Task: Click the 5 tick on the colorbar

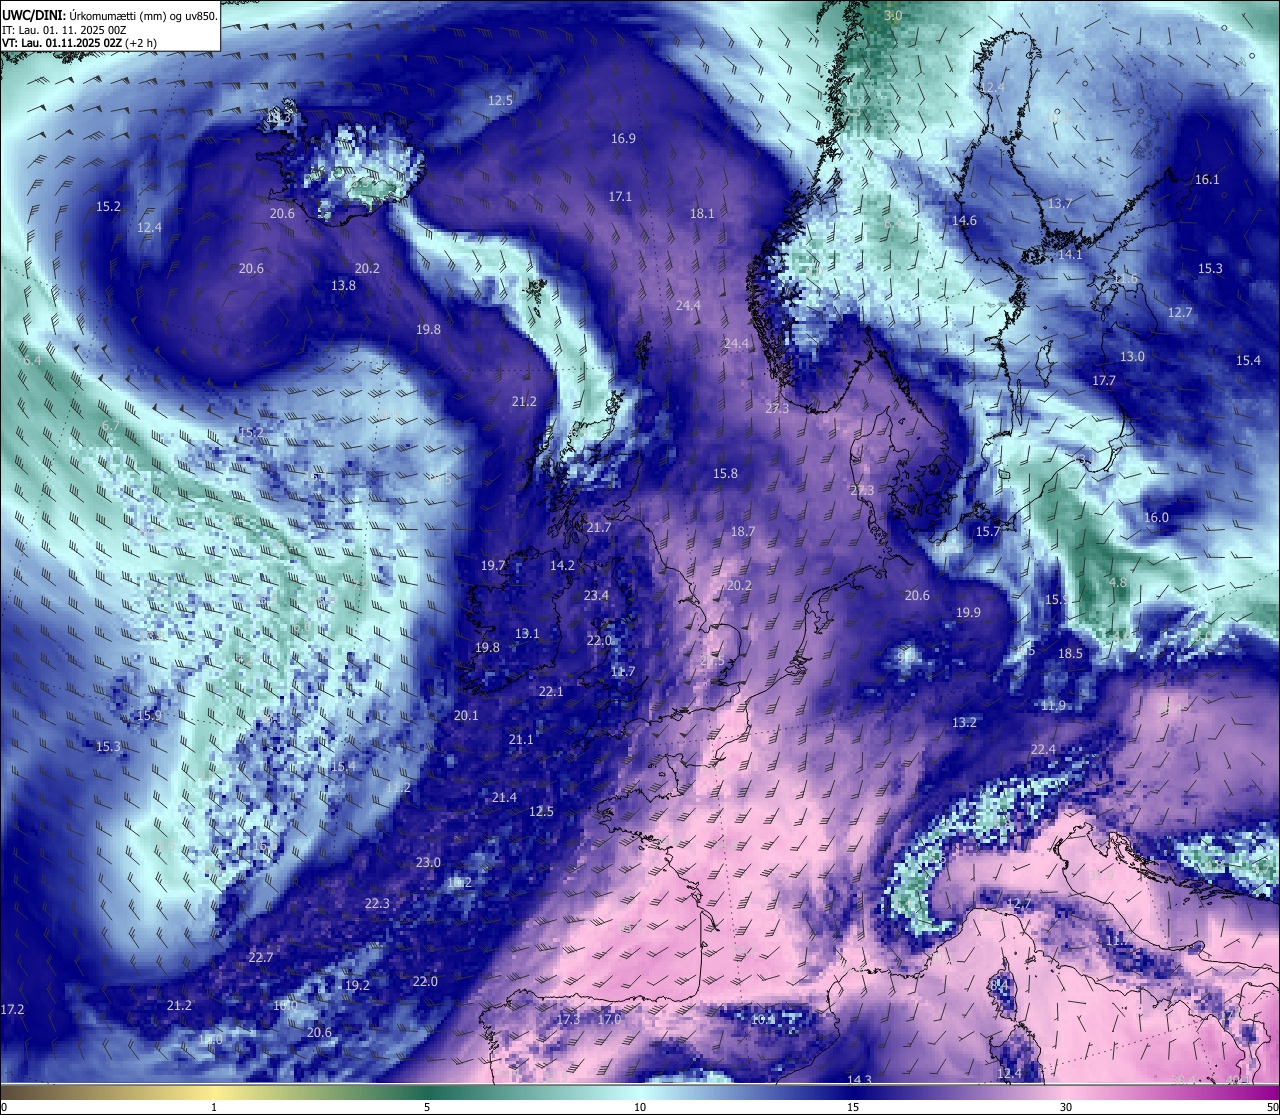Action: (427, 1107)
